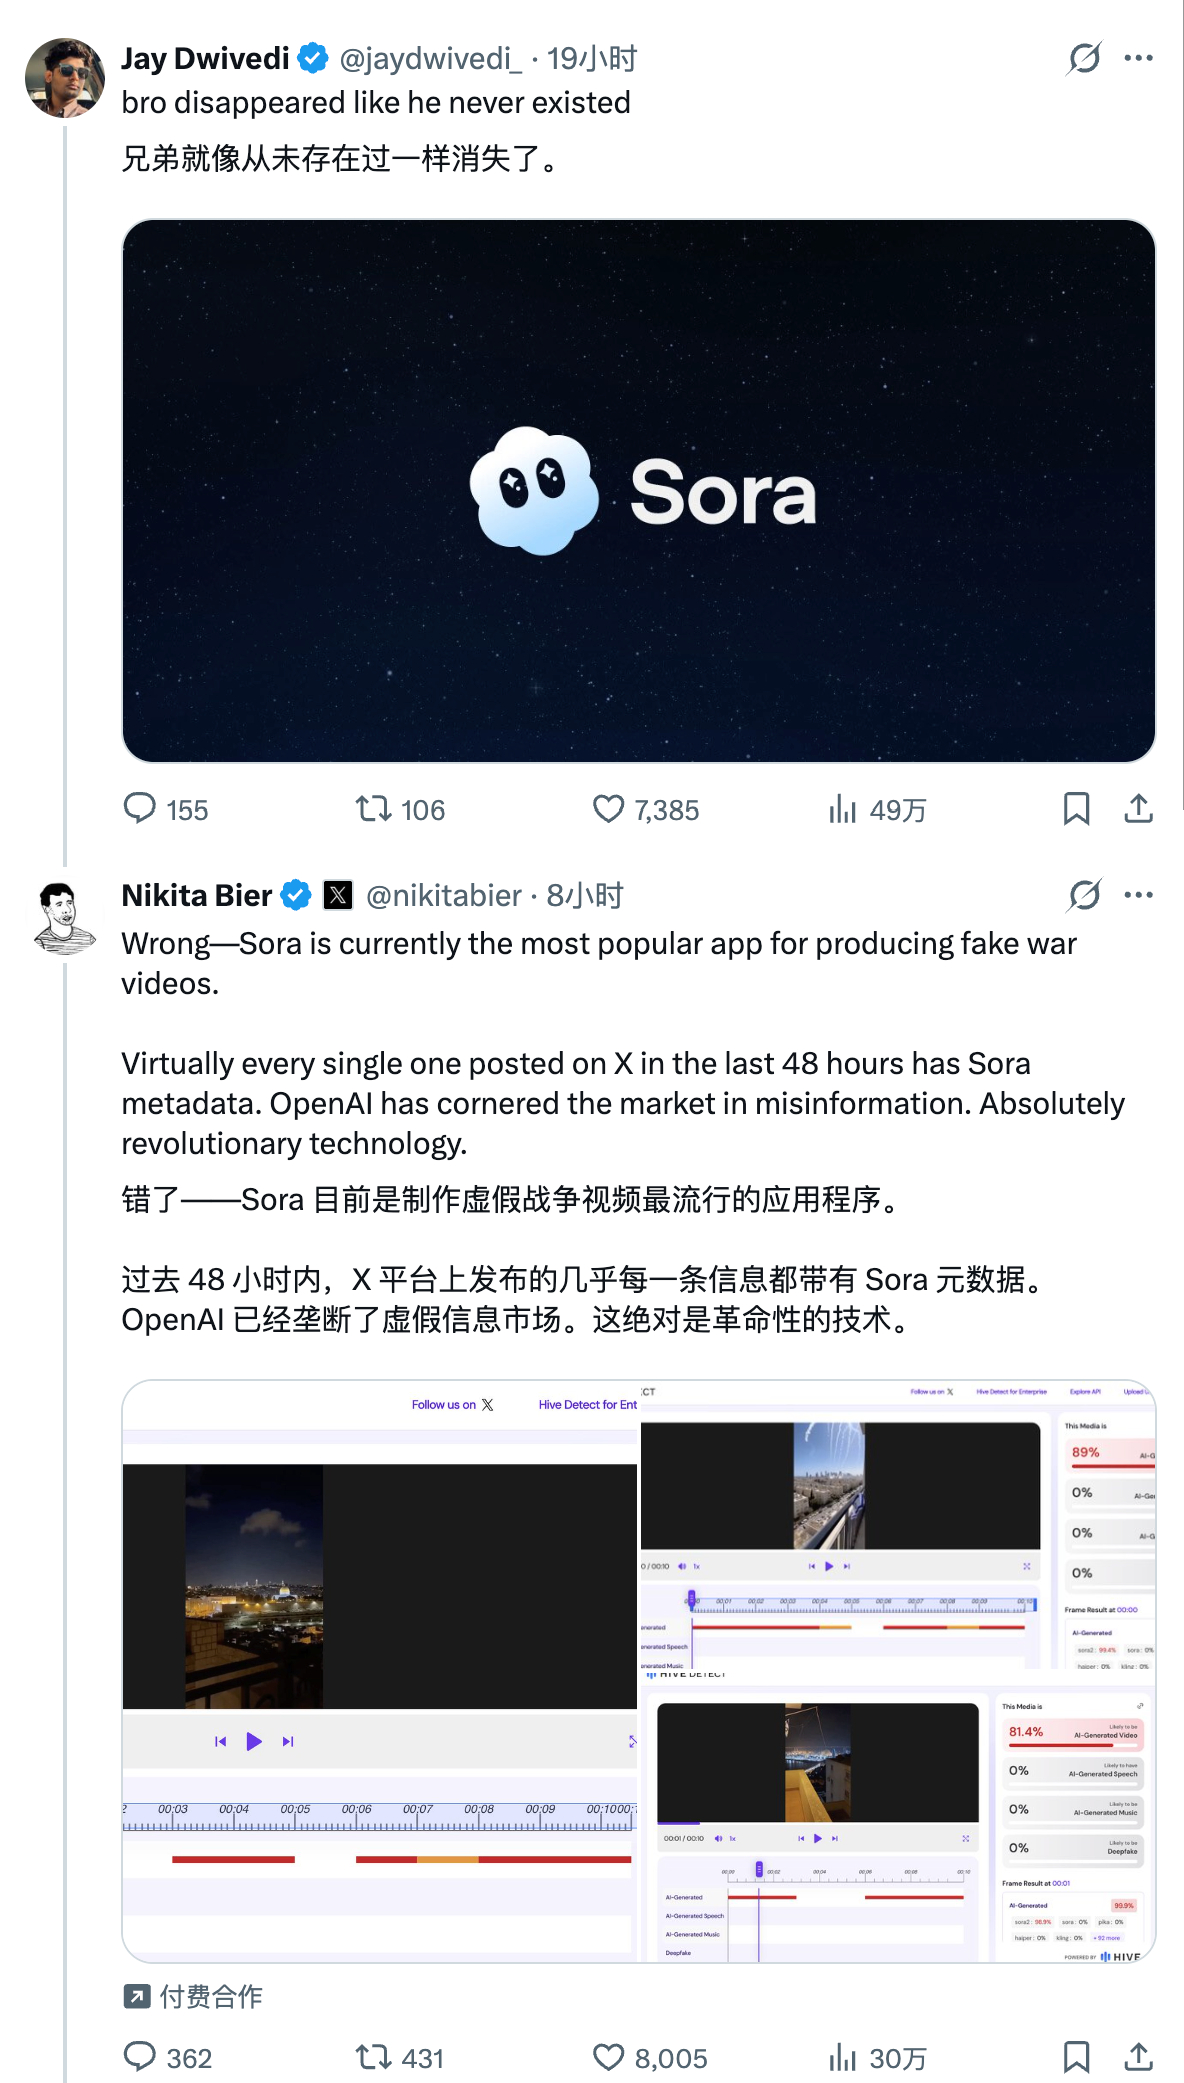
Task: Open Grok analysis on Nikita Bier's tweet
Action: [x=1085, y=896]
